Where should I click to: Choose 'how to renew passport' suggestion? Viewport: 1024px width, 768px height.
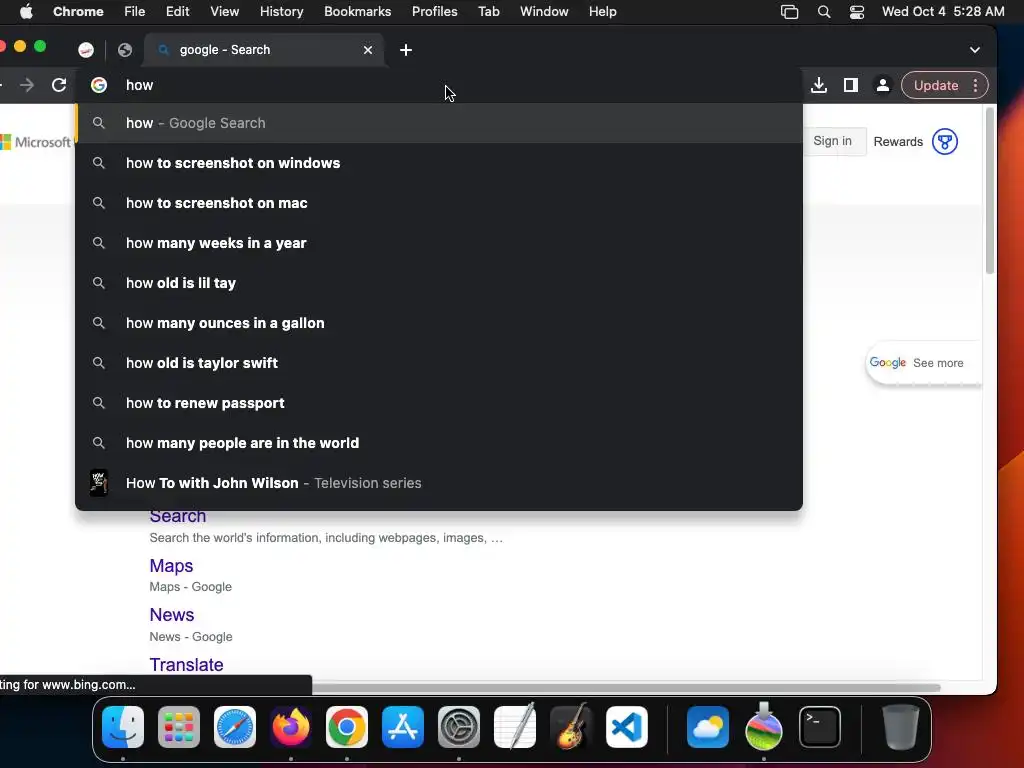pyautogui.click(x=439, y=403)
